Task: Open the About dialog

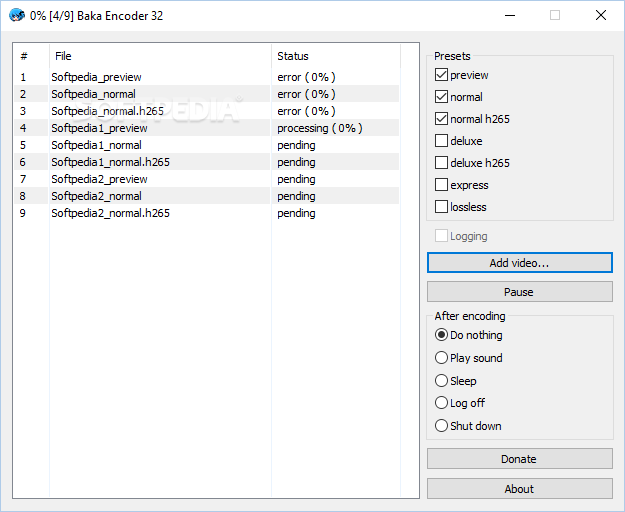Action: tap(519, 488)
